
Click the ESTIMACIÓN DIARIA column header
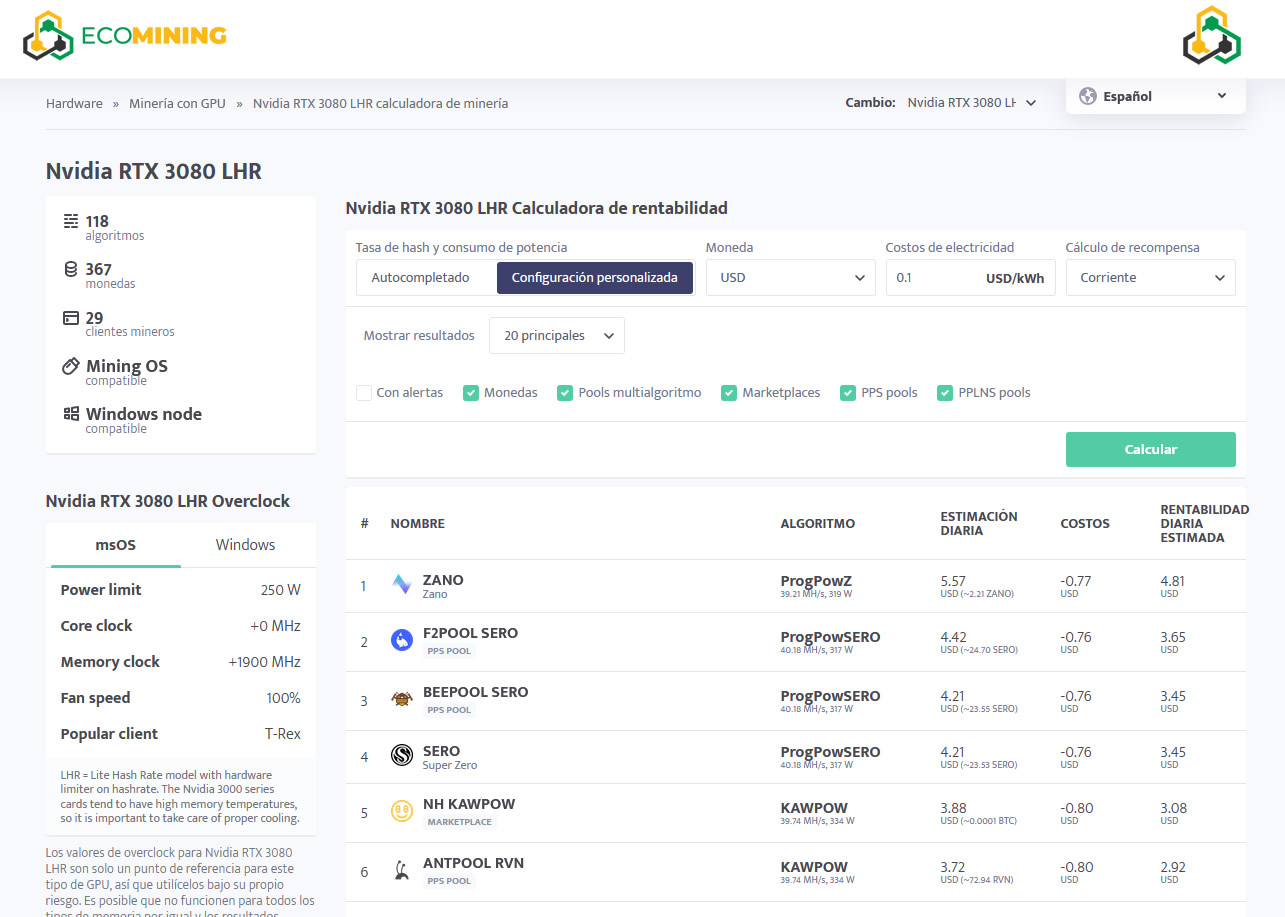coord(978,524)
